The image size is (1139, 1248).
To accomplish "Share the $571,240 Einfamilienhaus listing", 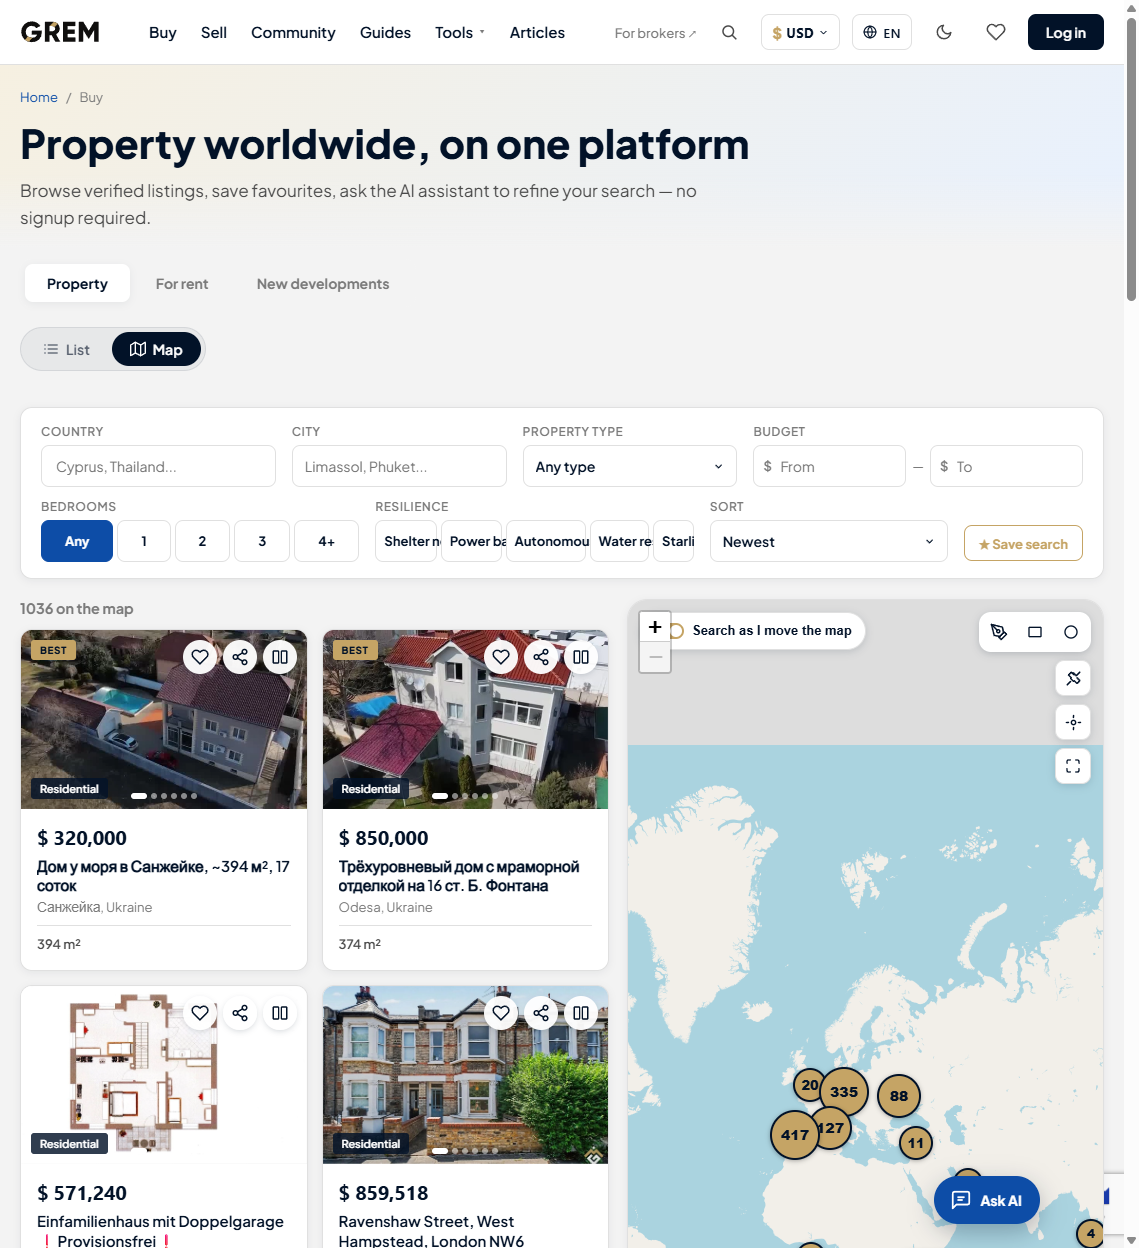I will click(x=240, y=1013).
